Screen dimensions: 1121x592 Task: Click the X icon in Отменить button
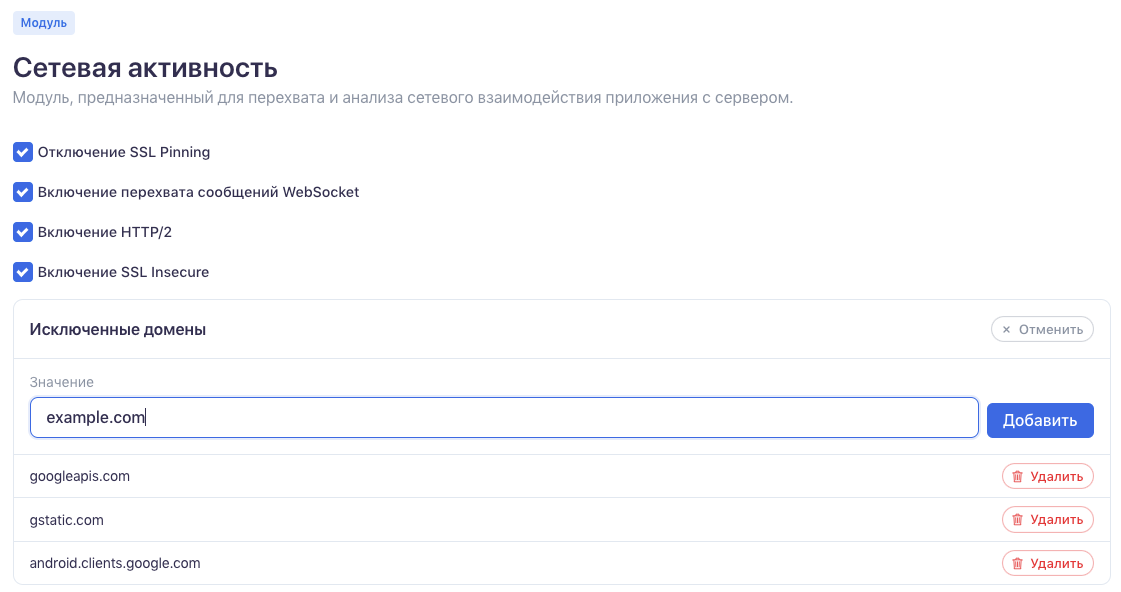[x=1006, y=329]
